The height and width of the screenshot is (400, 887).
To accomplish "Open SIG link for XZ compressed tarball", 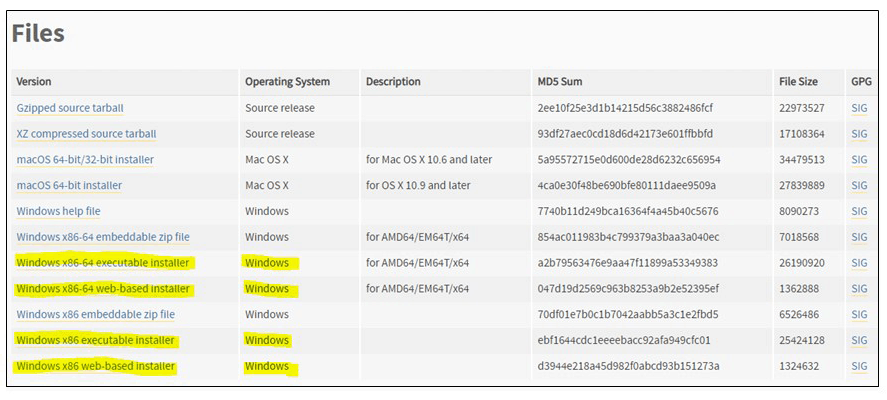I will (859, 134).
